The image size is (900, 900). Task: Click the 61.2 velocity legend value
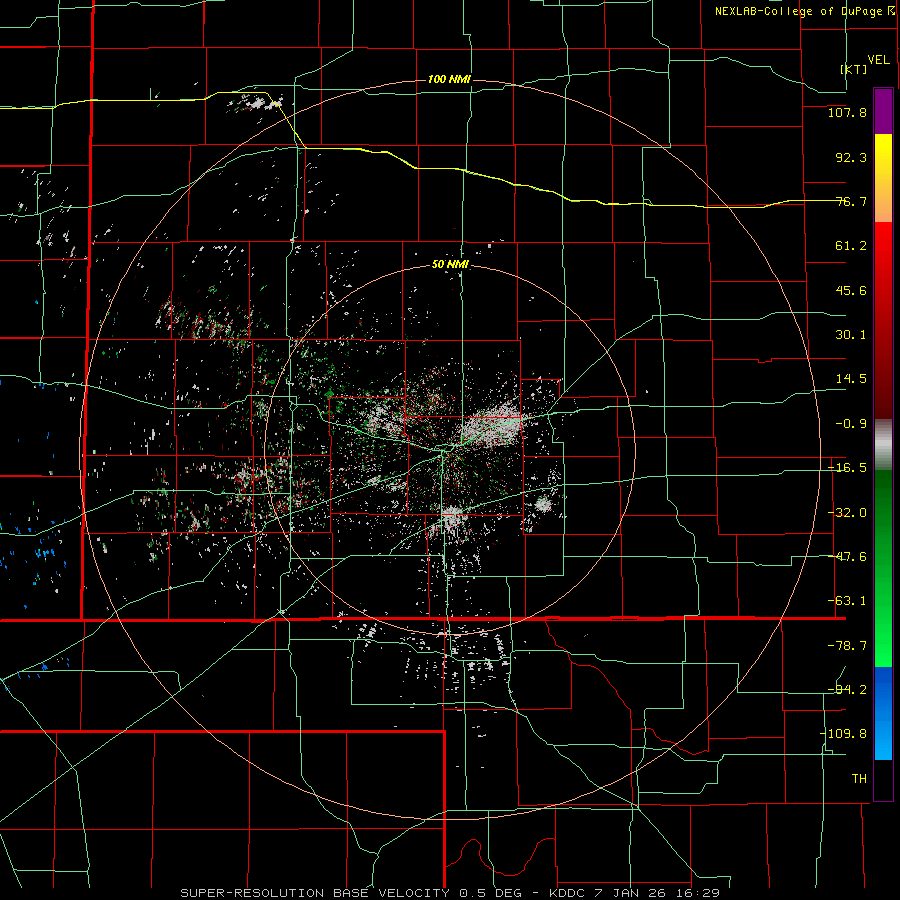[x=851, y=246]
